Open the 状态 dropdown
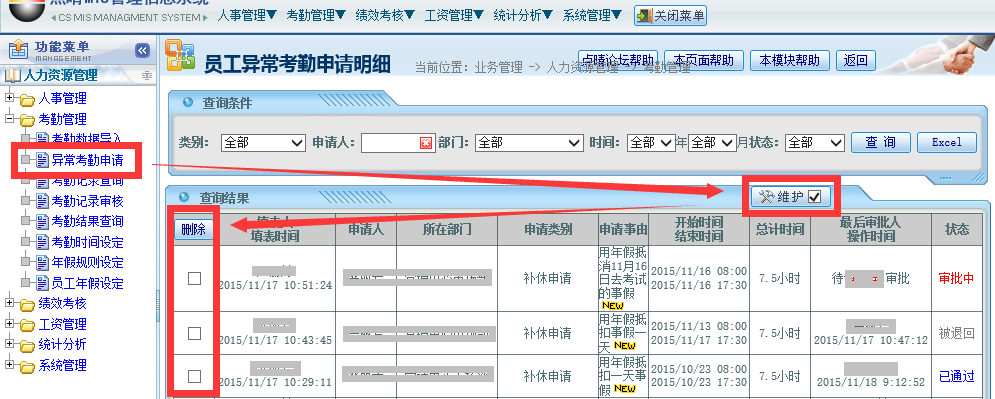The height and width of the screenshot is (399, 995). click(x=815, y=143)
